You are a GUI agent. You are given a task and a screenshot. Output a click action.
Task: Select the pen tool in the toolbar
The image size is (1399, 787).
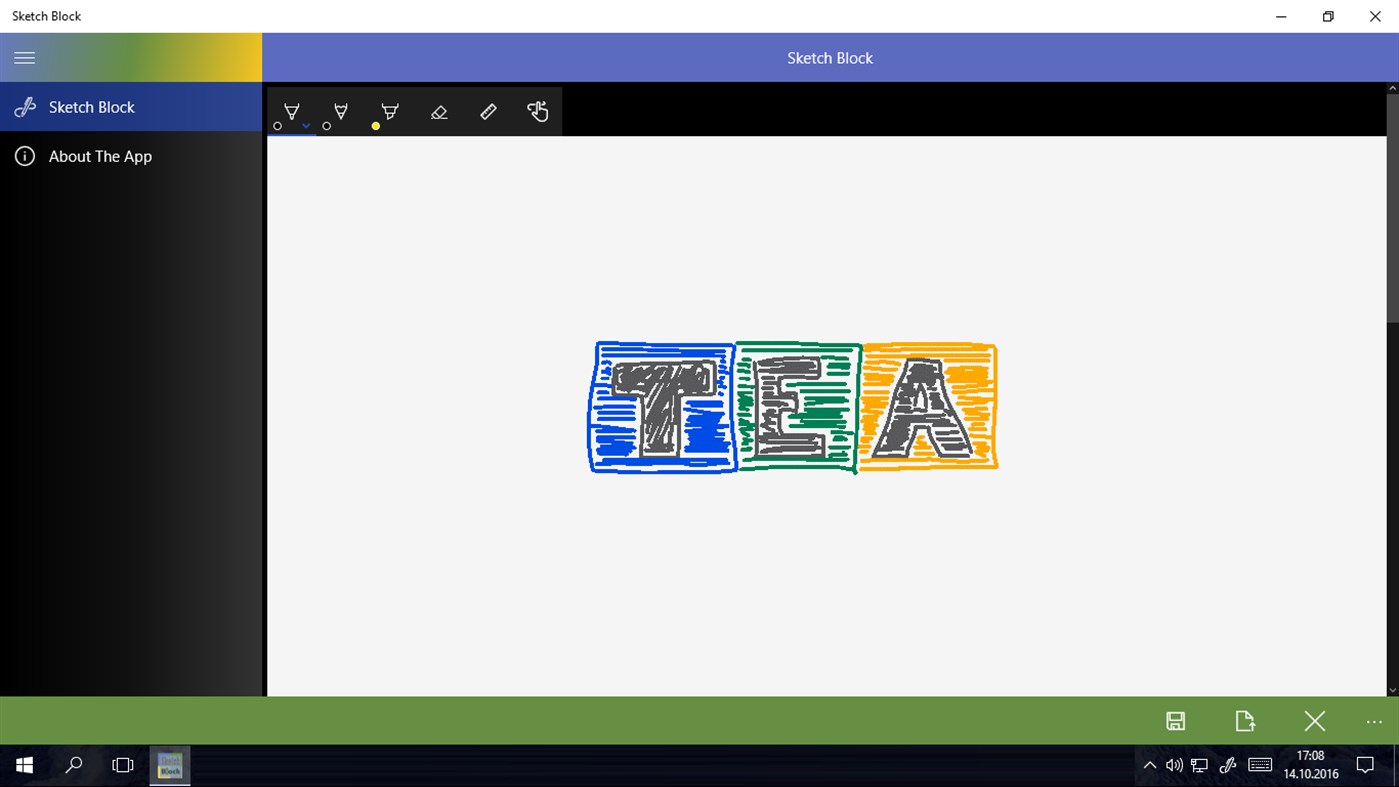point(291,110)
